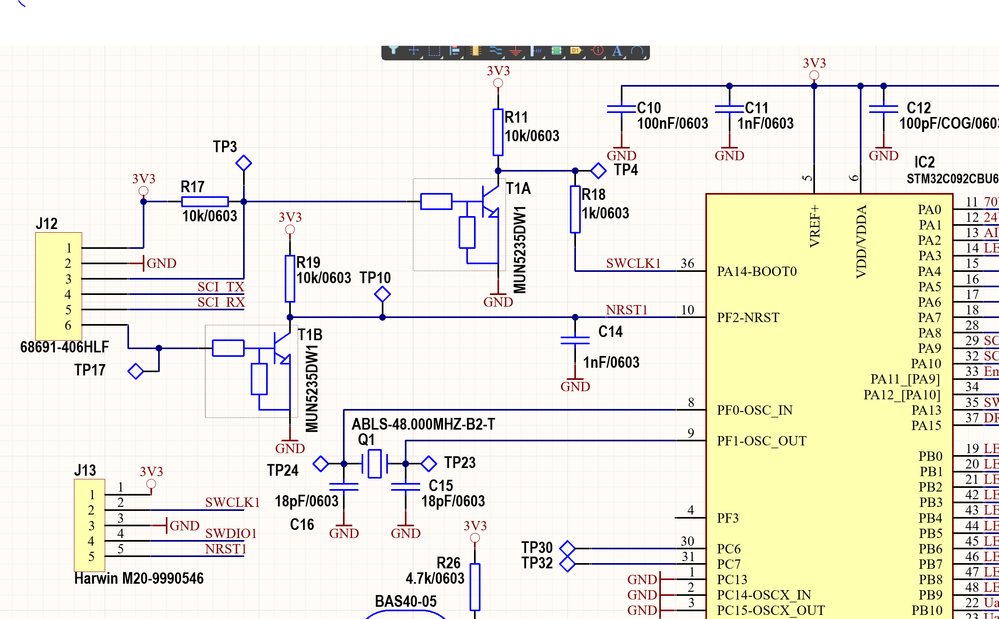999x619 pixels.
Task: Select the SCI_RX net label
Action: coord(221,302)
